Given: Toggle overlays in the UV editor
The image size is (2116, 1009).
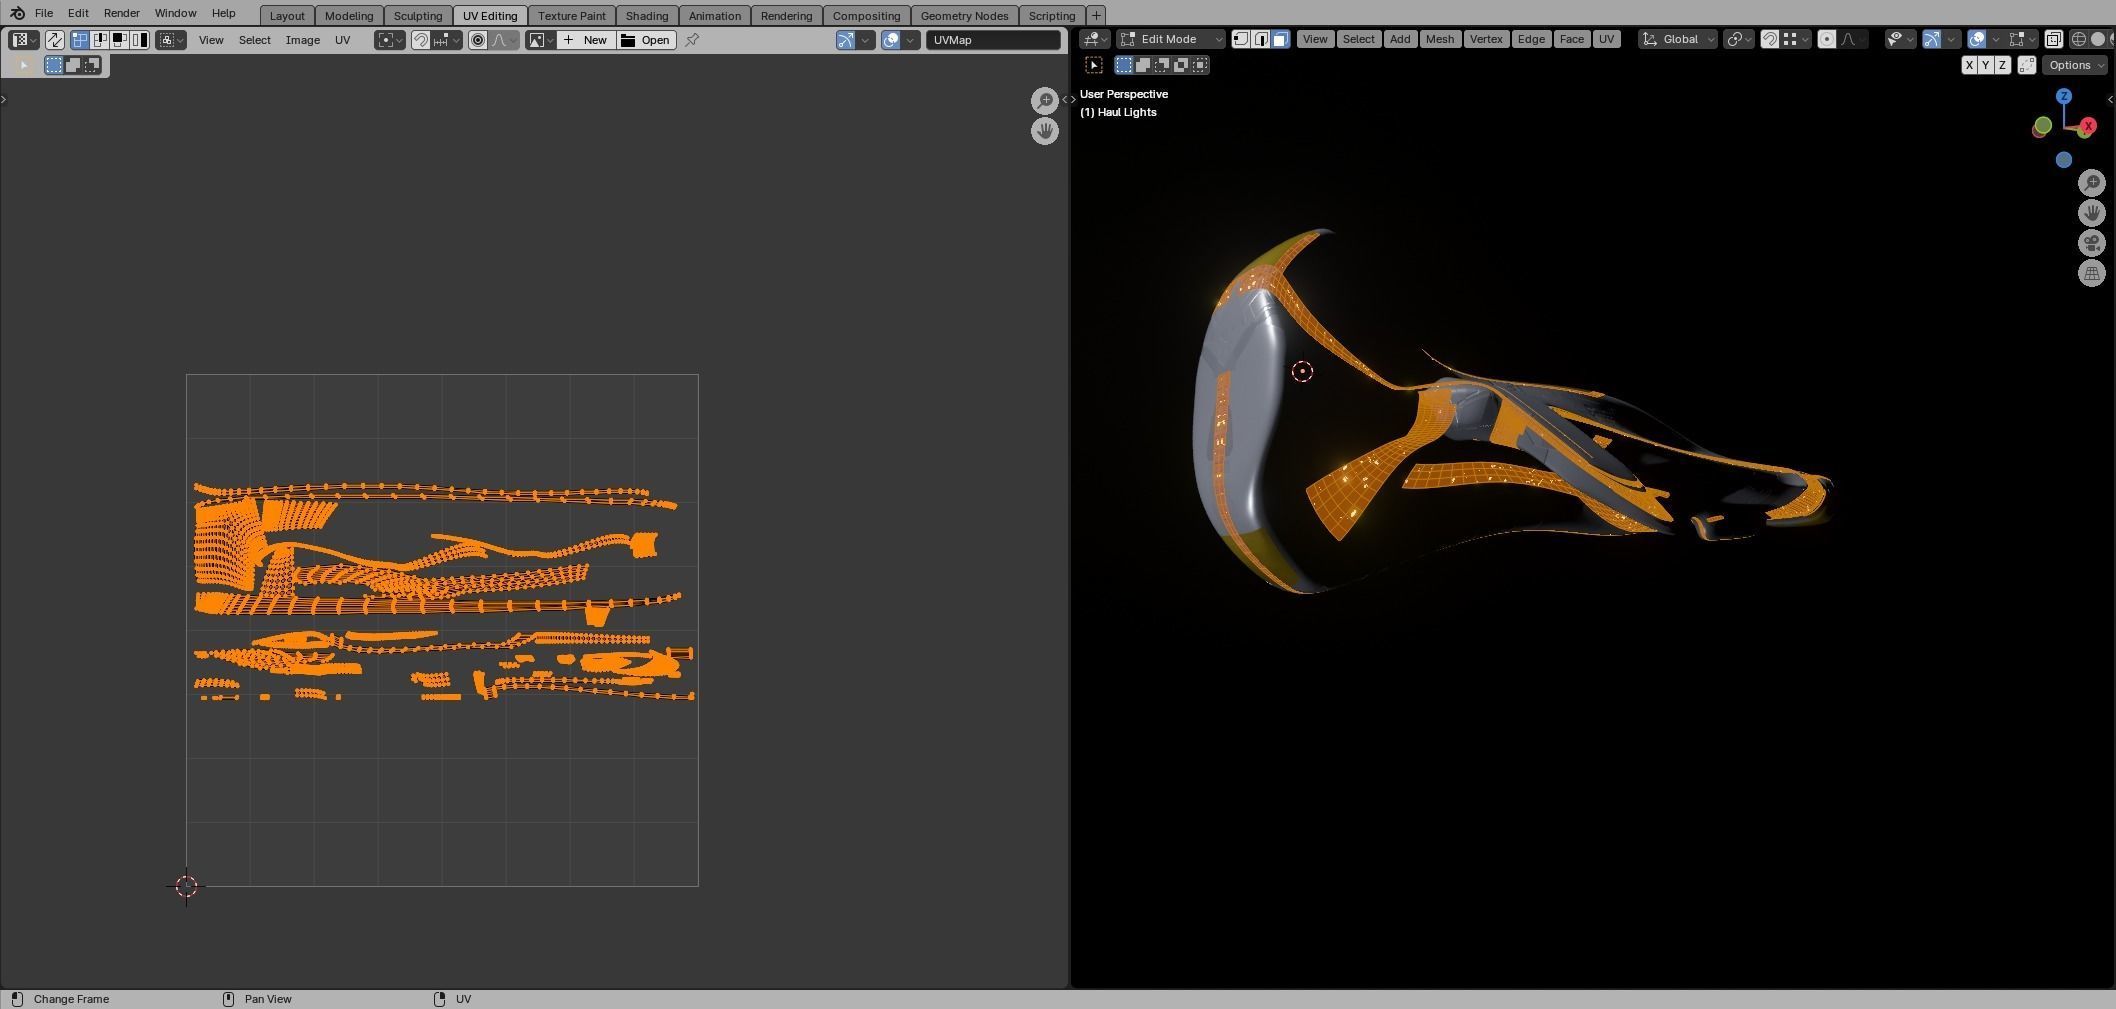Looking at the screenshot, I should click(x=890, y=40).
